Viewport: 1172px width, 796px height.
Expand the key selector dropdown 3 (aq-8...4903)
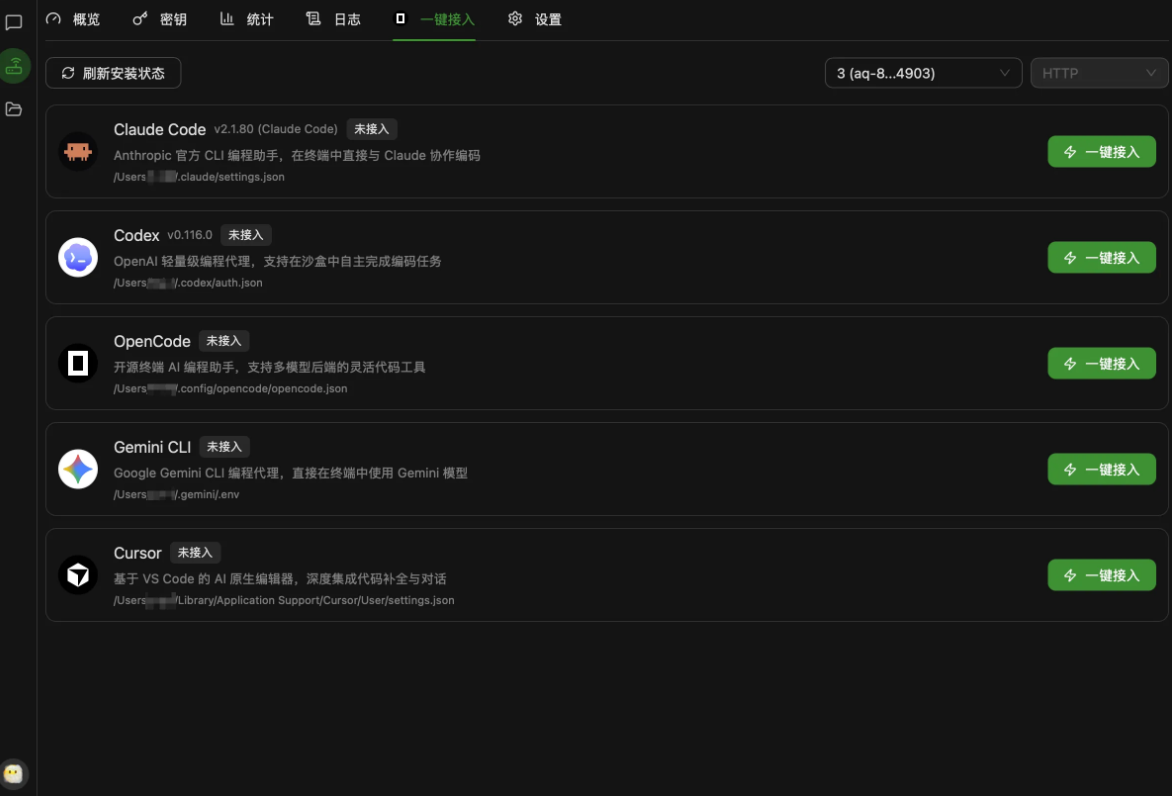[x=922, y=73]
